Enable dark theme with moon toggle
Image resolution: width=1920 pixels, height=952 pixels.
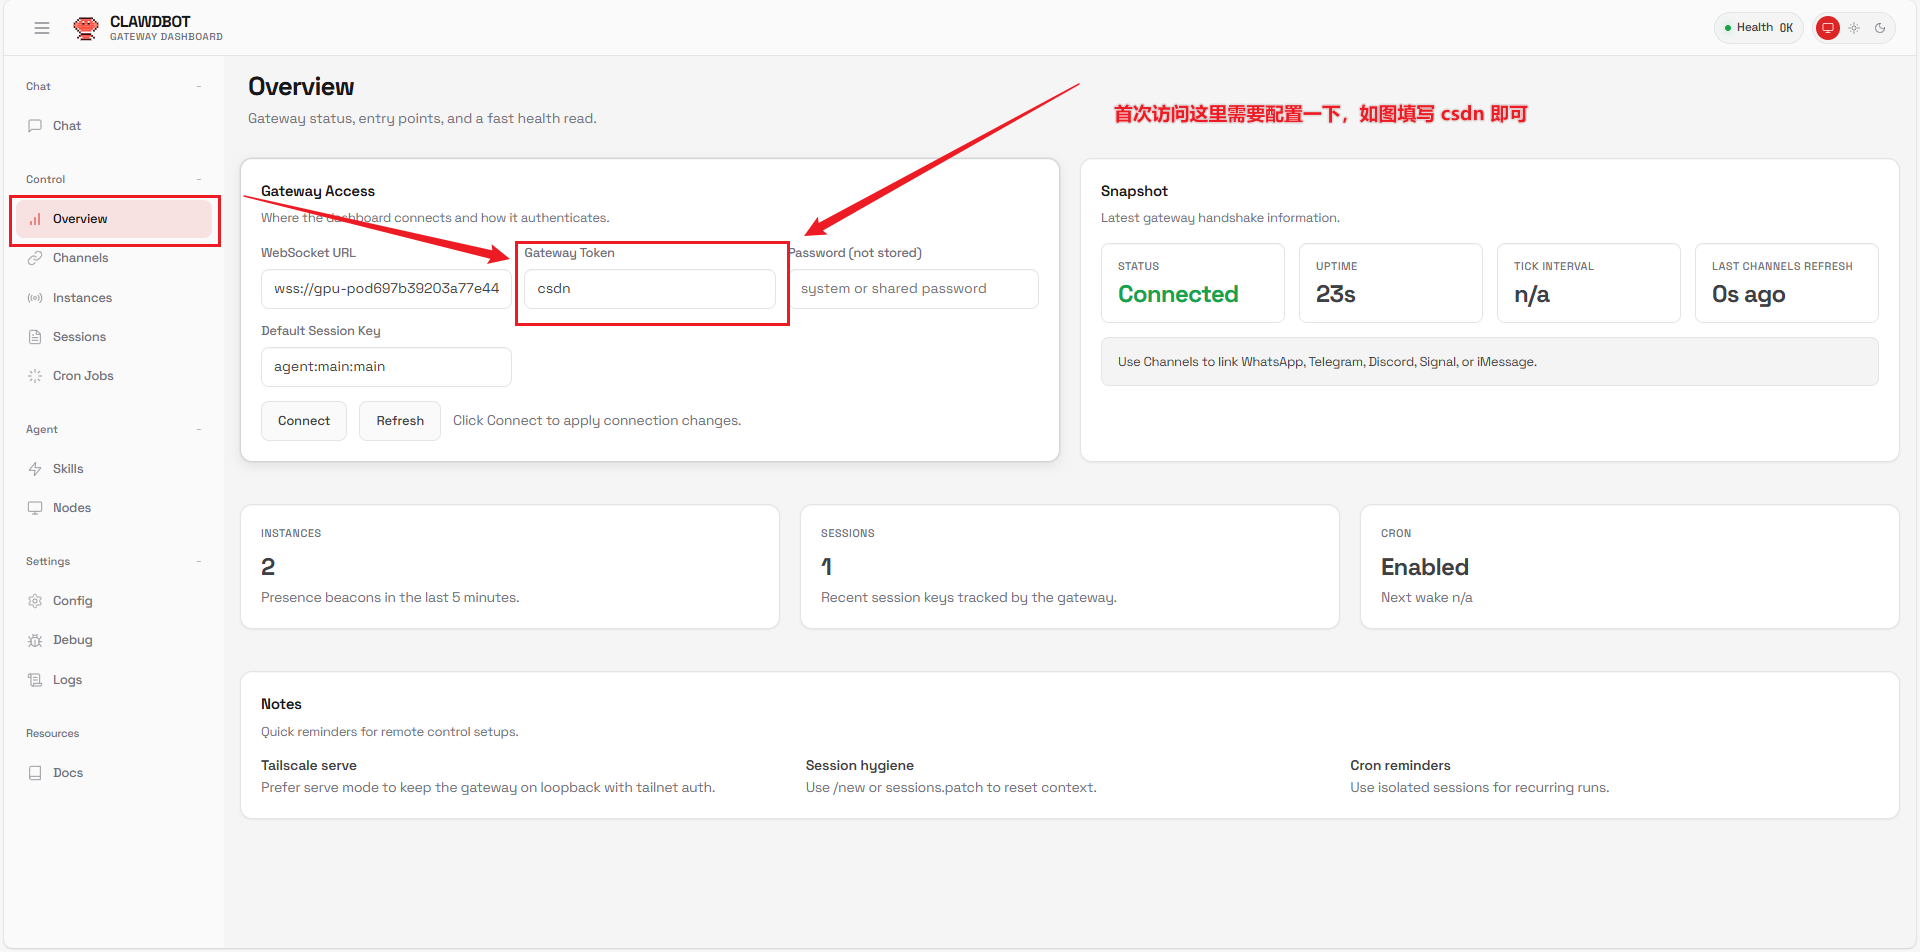tap(1880, 28)
